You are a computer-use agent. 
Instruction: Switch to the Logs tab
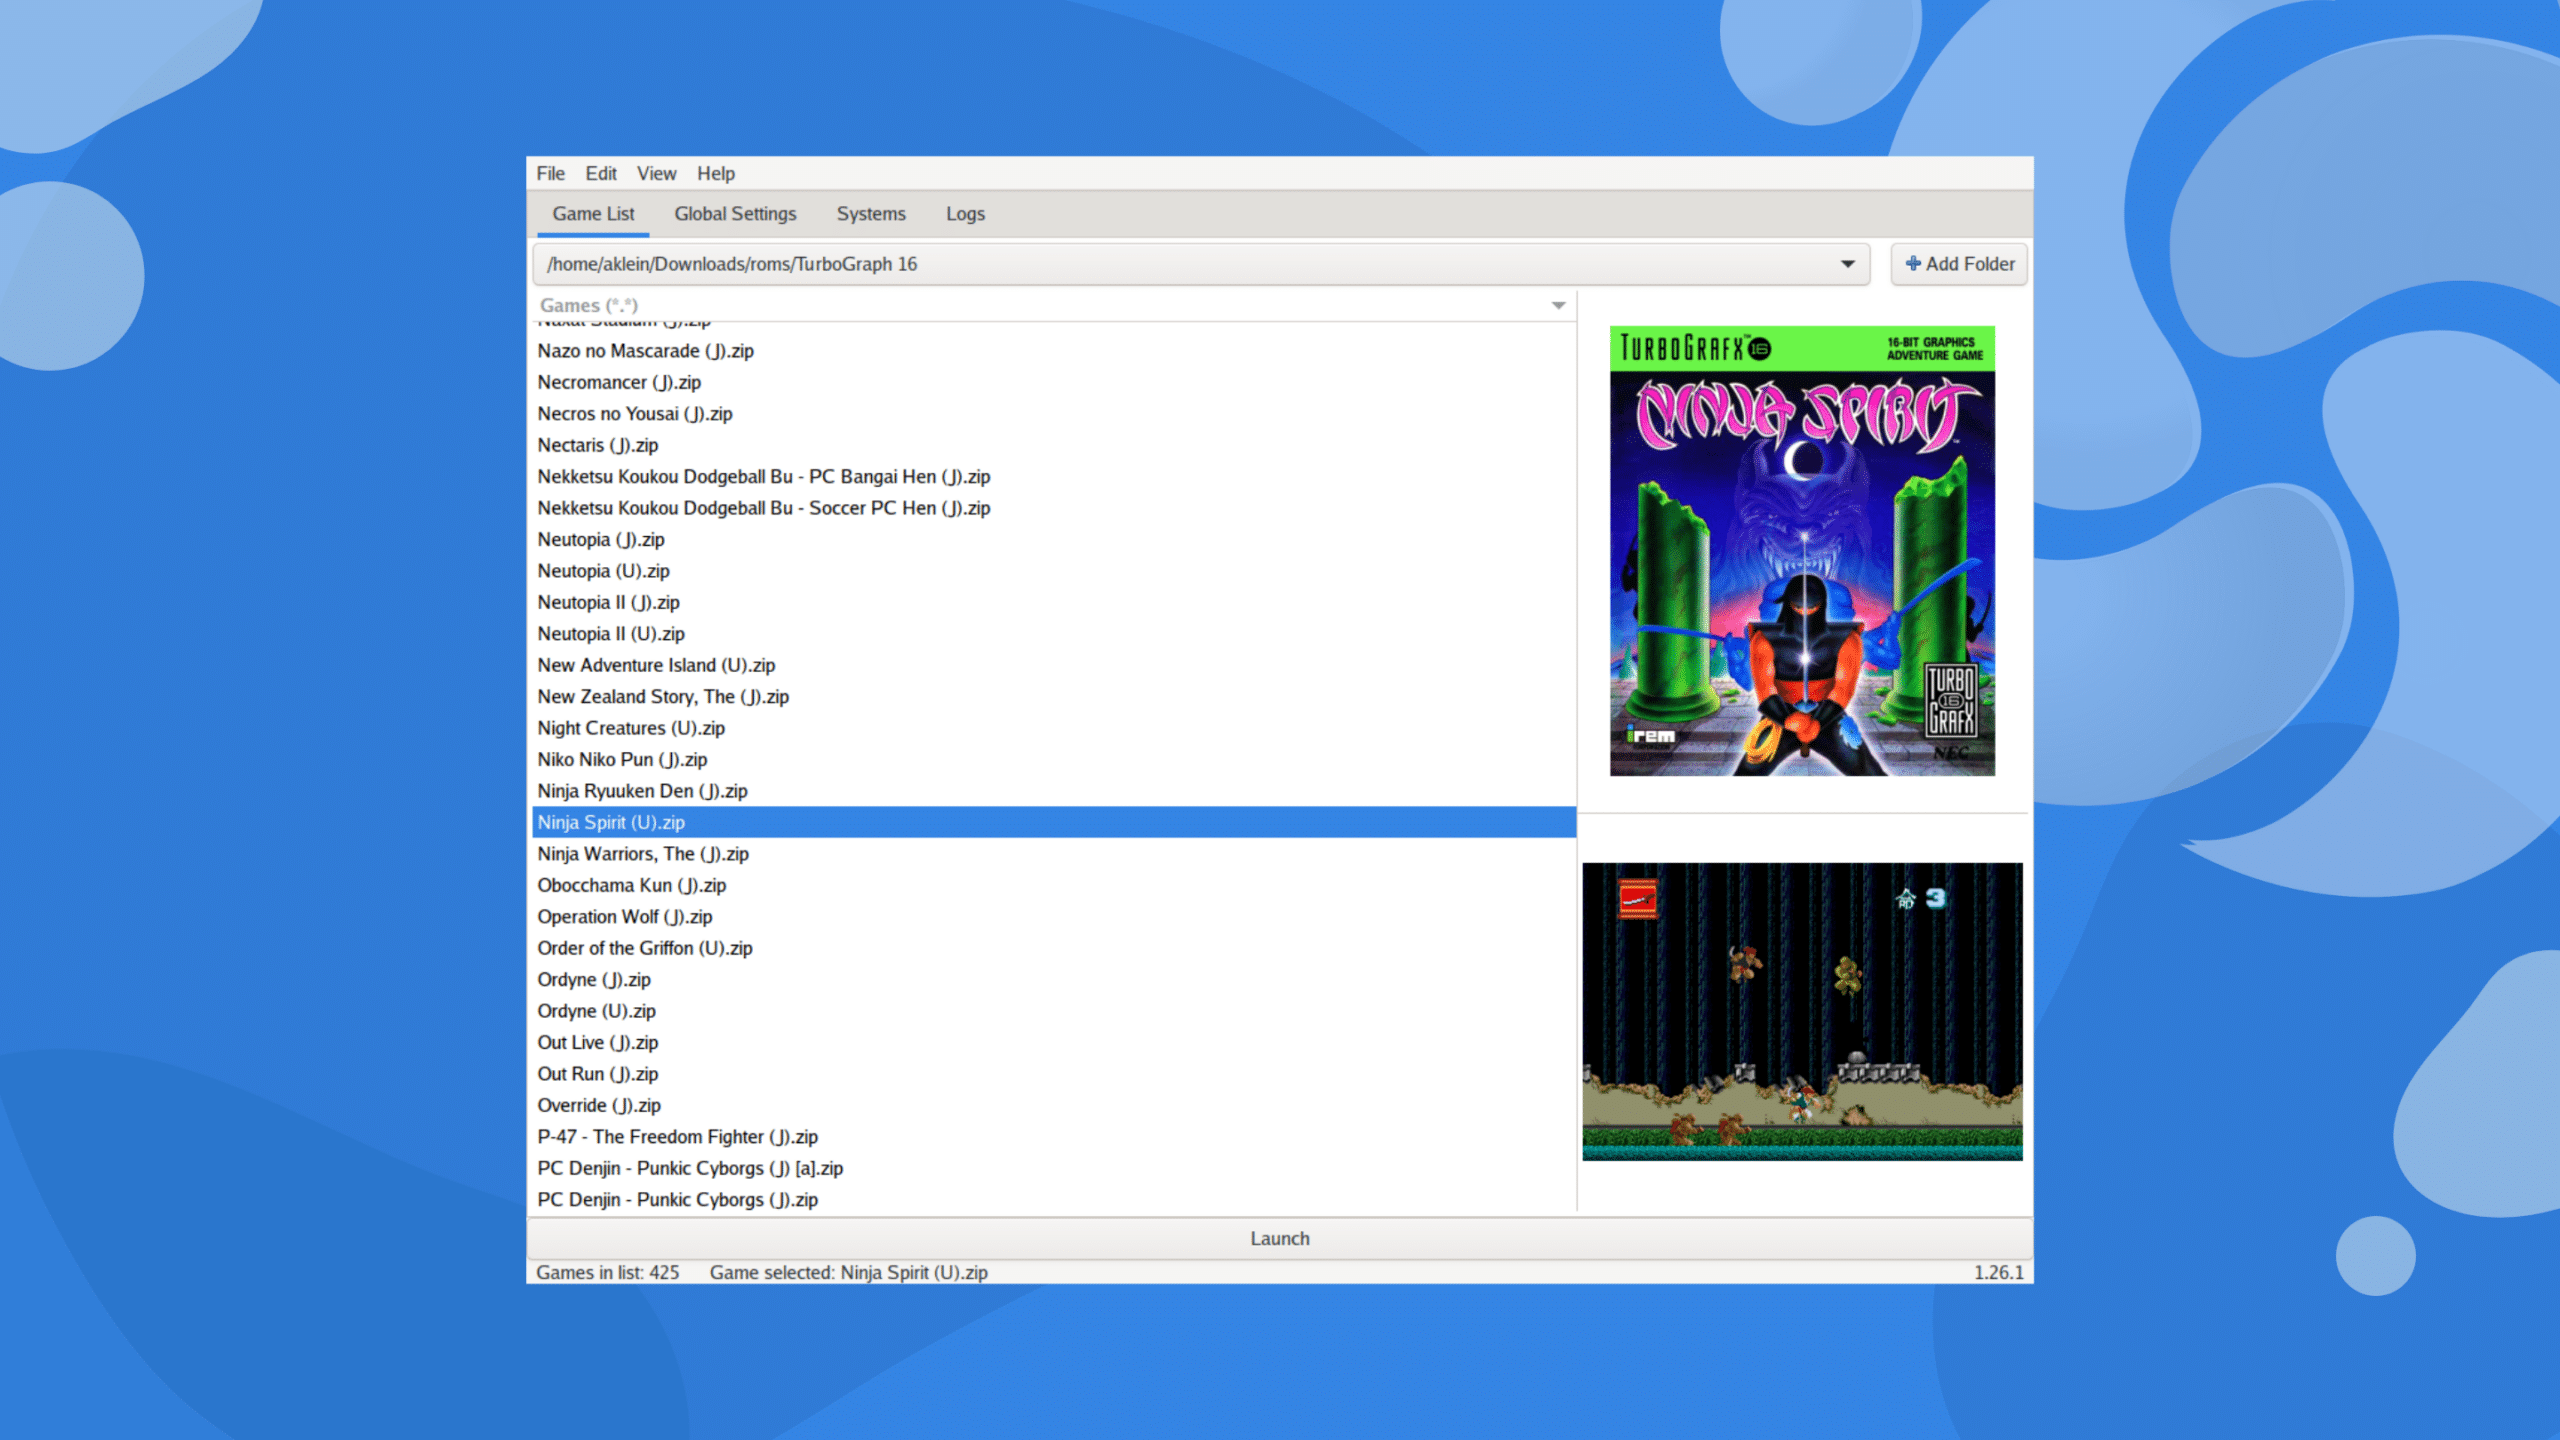(965, 214)
